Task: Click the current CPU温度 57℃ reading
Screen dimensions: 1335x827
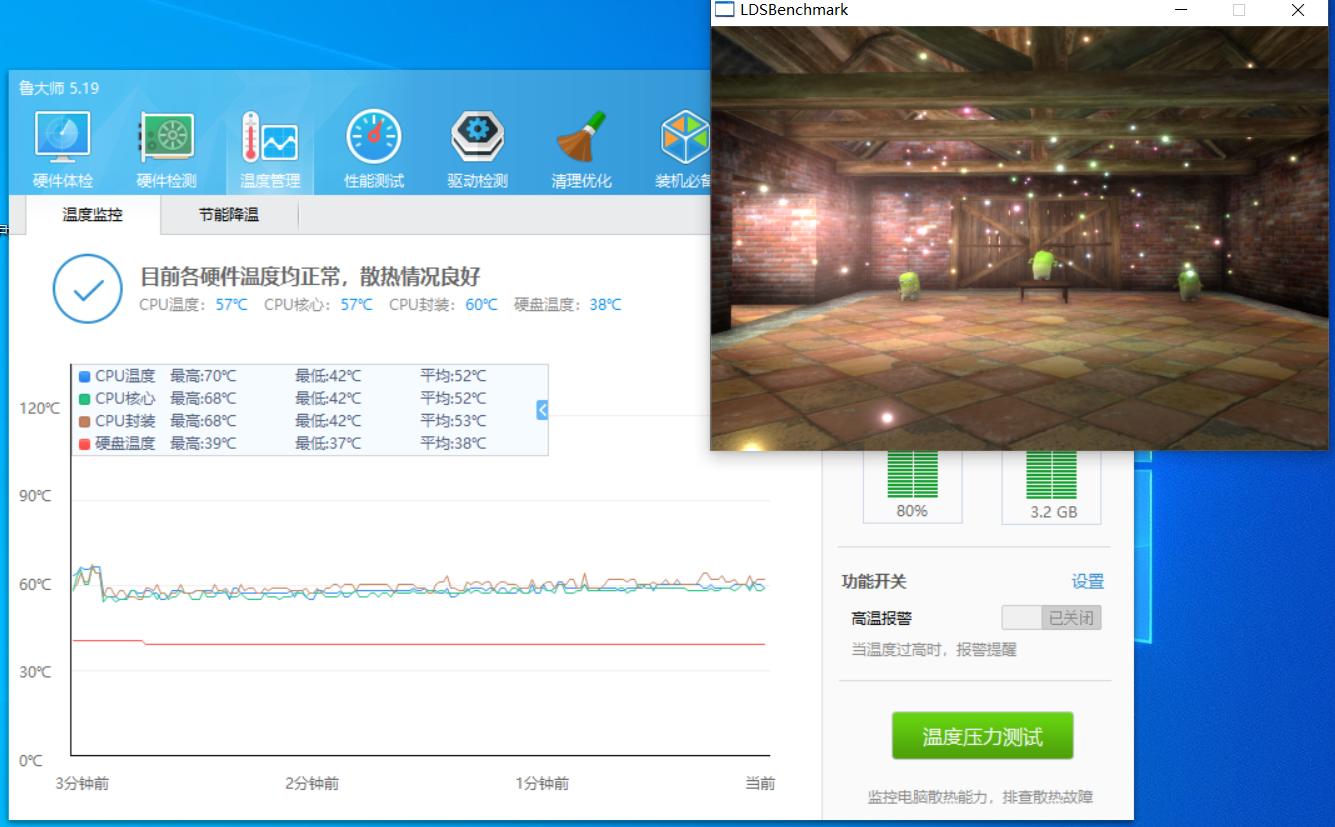Action: (x=231, y=305)
